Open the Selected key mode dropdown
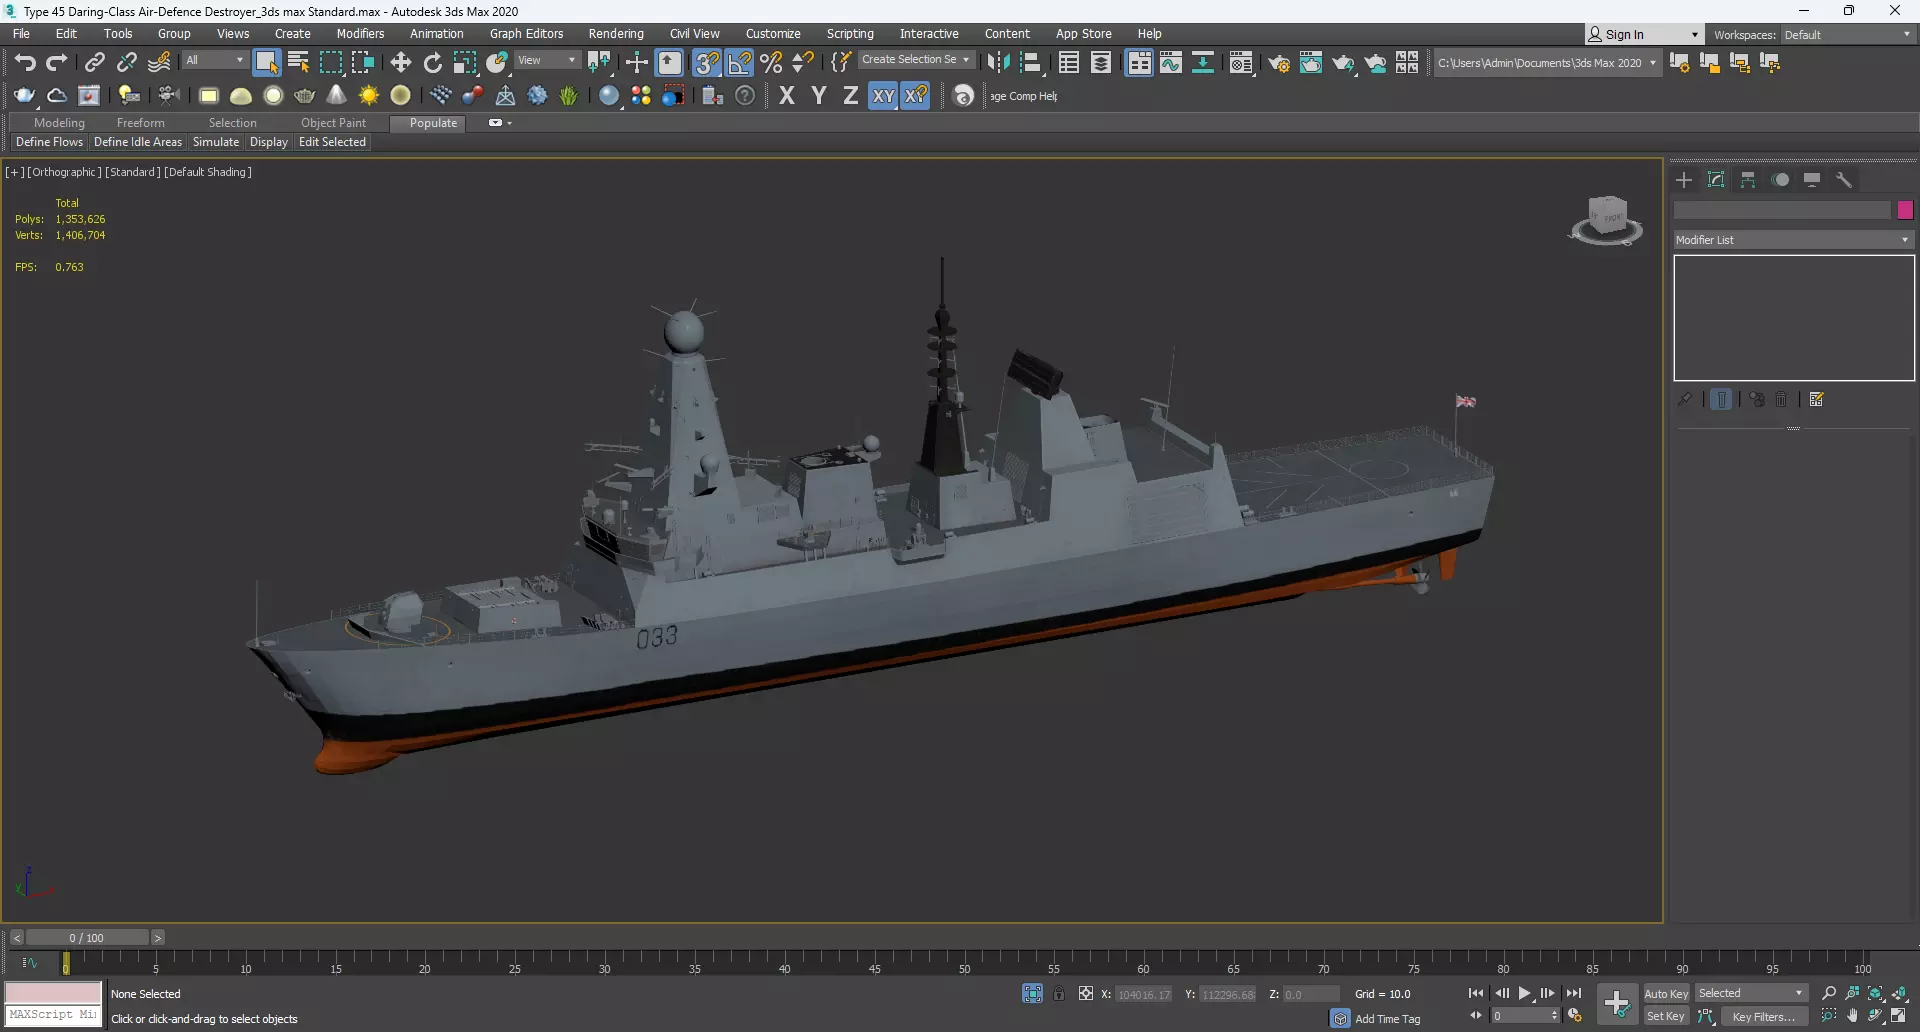1920x1032 pixels. [1751, 993]
